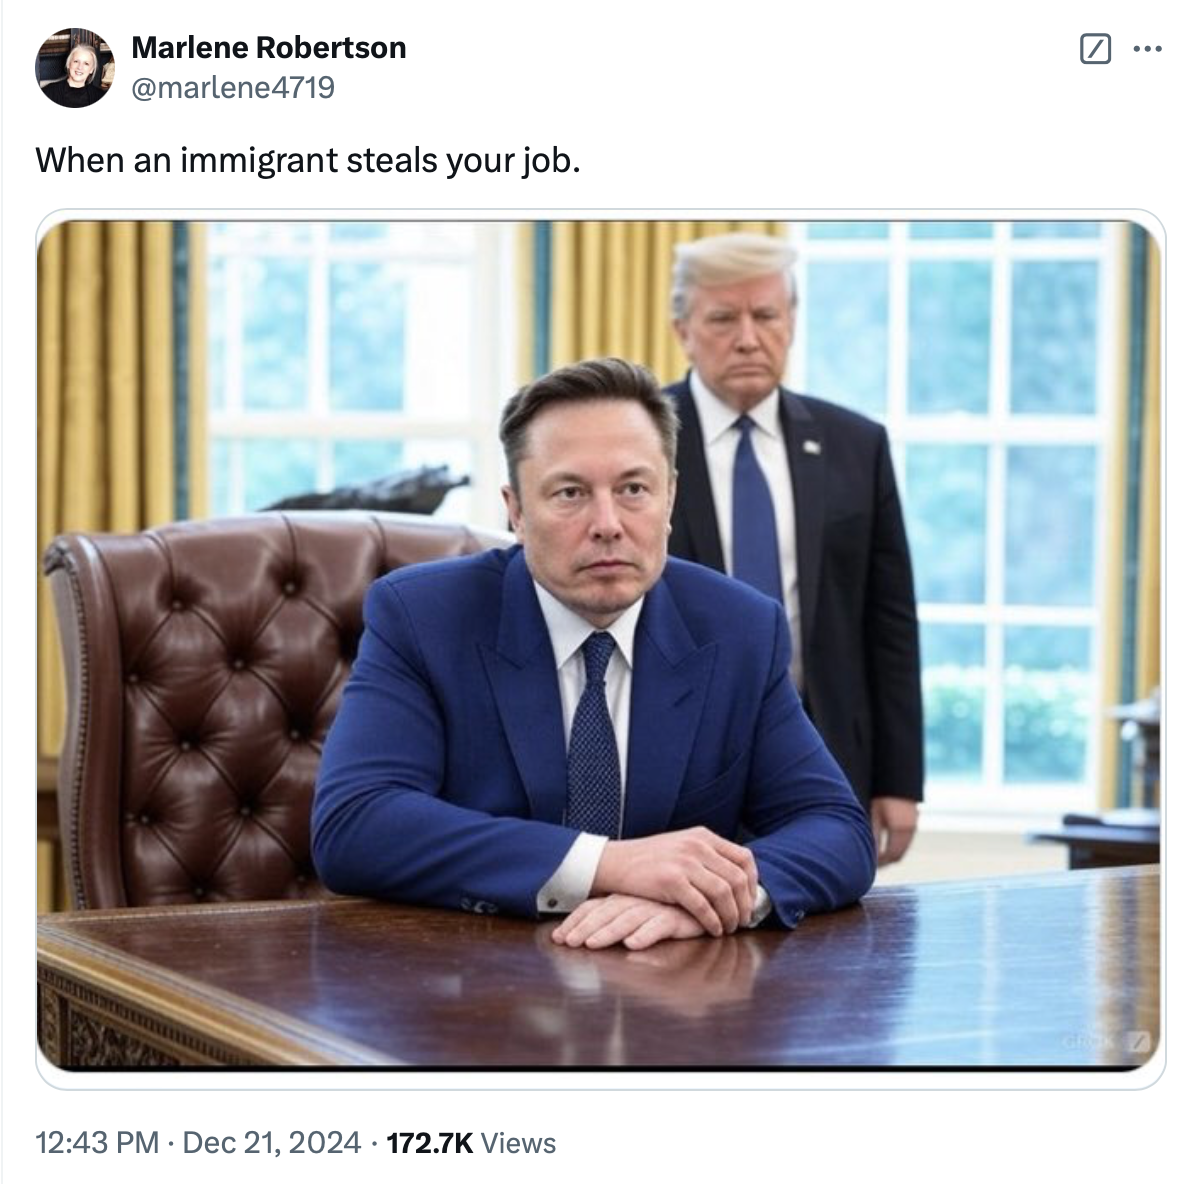Open the attached office photo
This screenshot has height=1184, width=1194.
599,646
